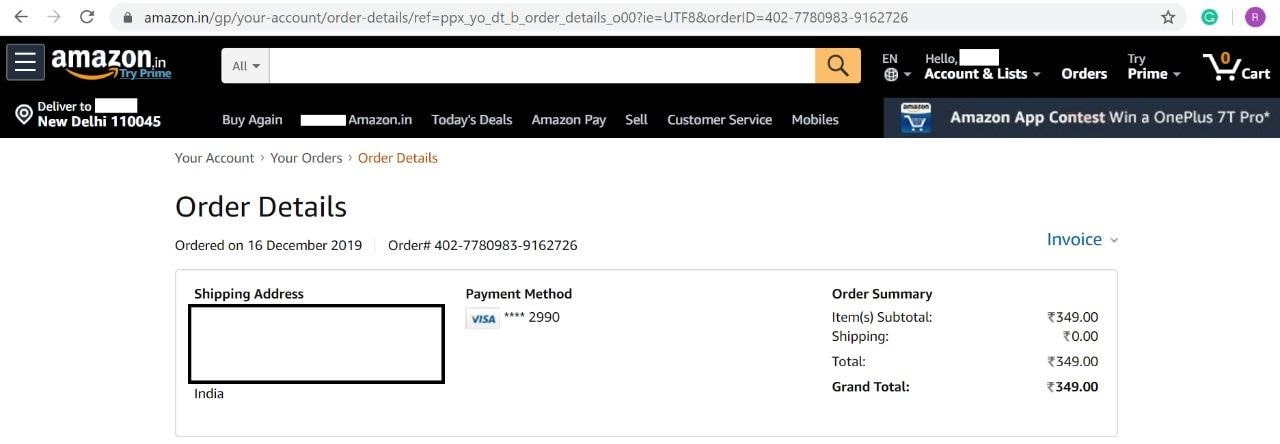Go back to the previous page
This screenshot has height=444, width=1280.
pyautogui.click(x=20, y=17)
